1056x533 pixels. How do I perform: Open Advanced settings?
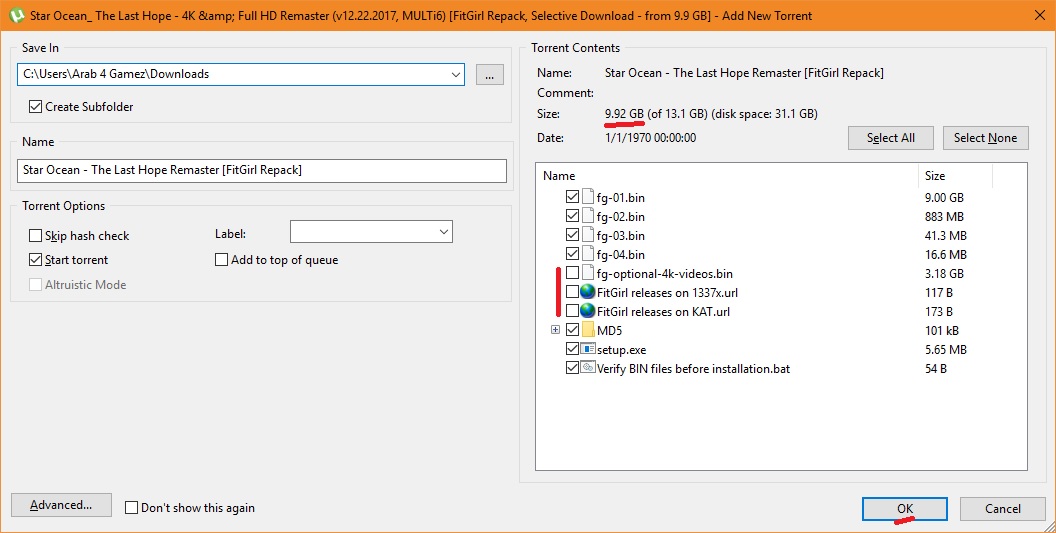point(61,505)
